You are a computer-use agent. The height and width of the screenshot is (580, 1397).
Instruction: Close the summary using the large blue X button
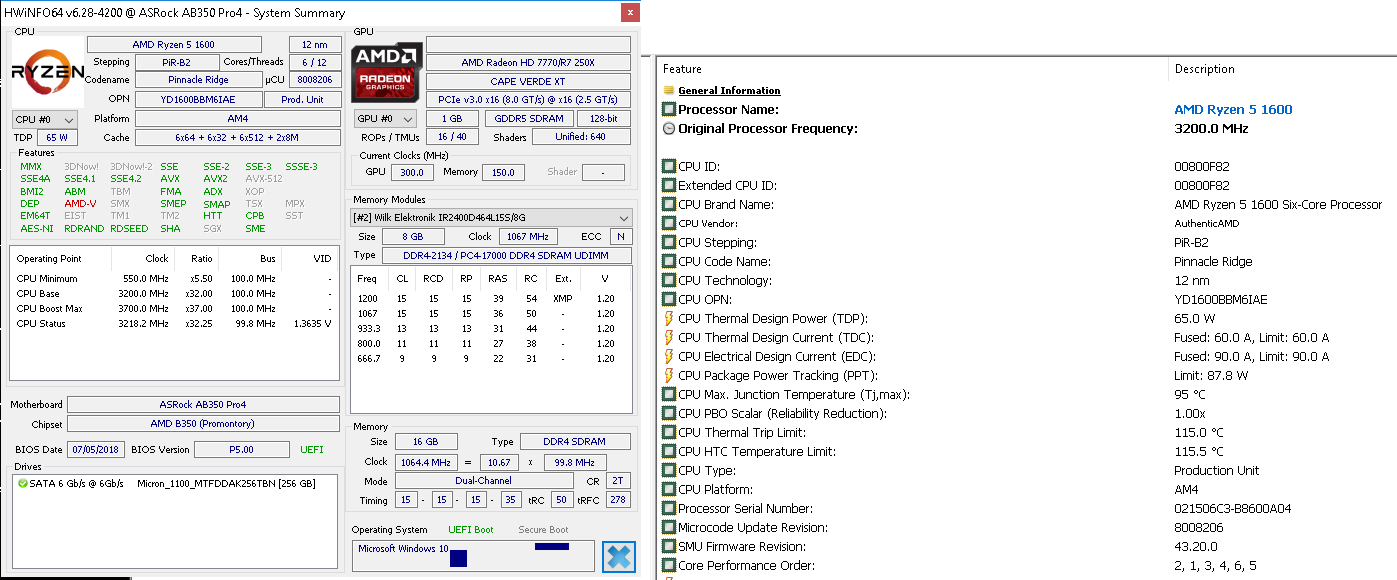pyautogui.click(x=619, y=556)
